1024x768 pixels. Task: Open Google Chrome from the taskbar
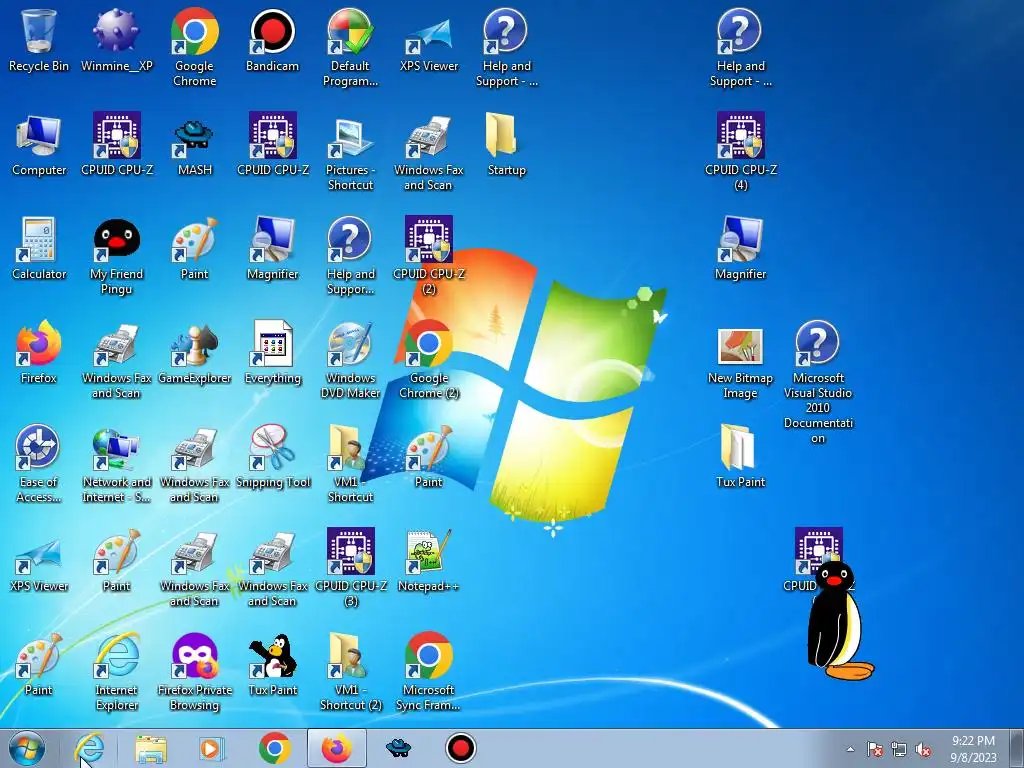coord(274,748)
